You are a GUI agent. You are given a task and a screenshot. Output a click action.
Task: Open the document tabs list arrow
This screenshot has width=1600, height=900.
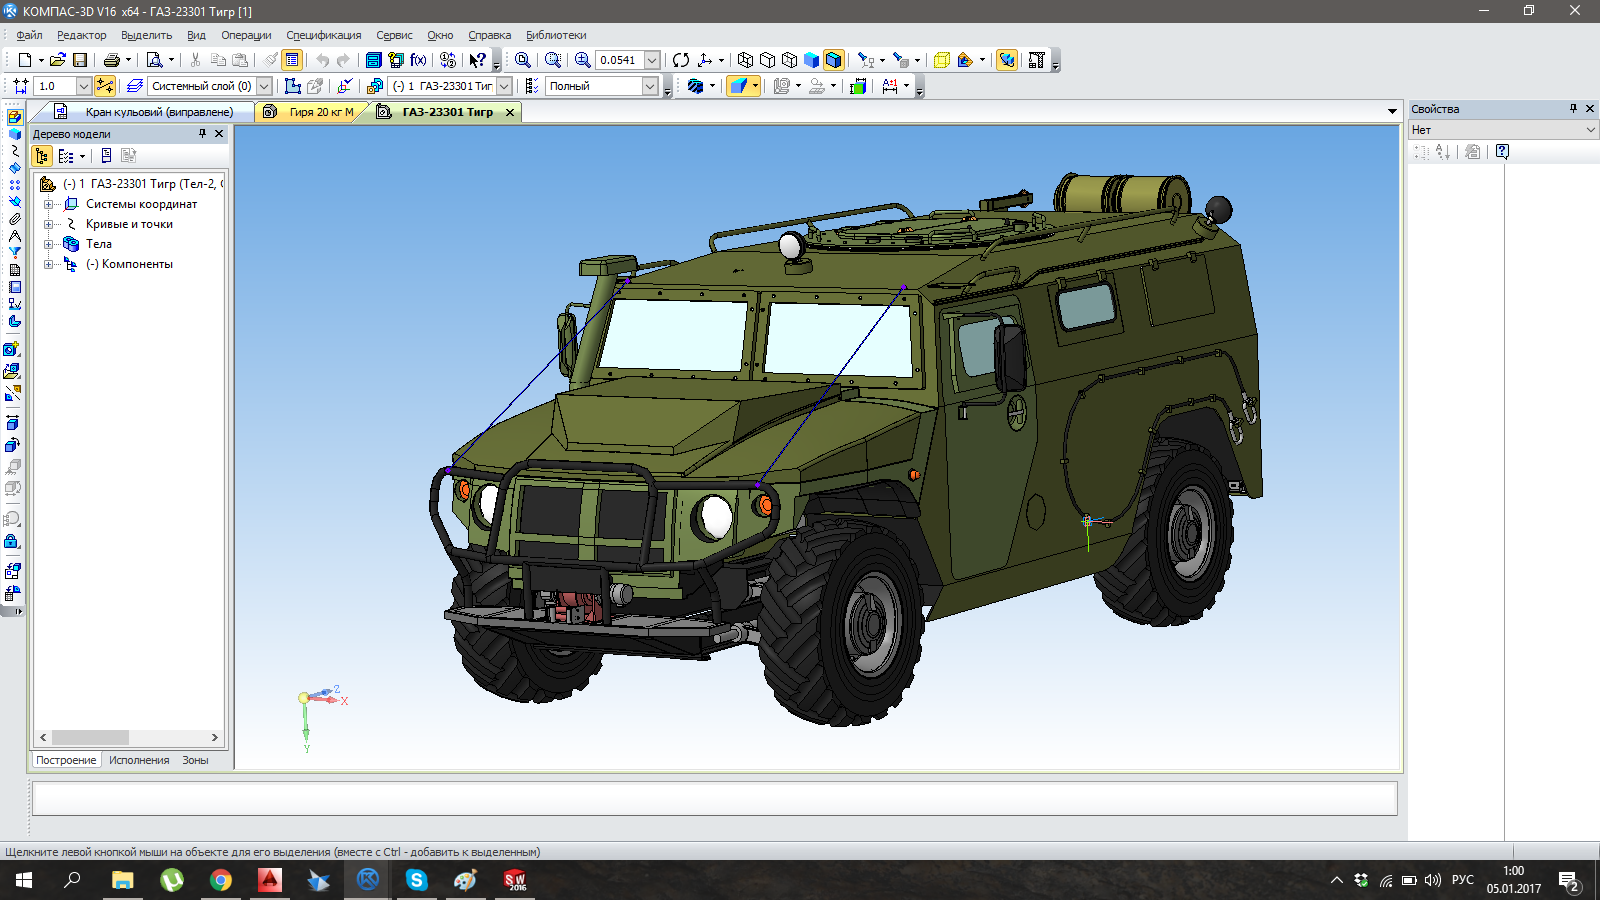1392,111
